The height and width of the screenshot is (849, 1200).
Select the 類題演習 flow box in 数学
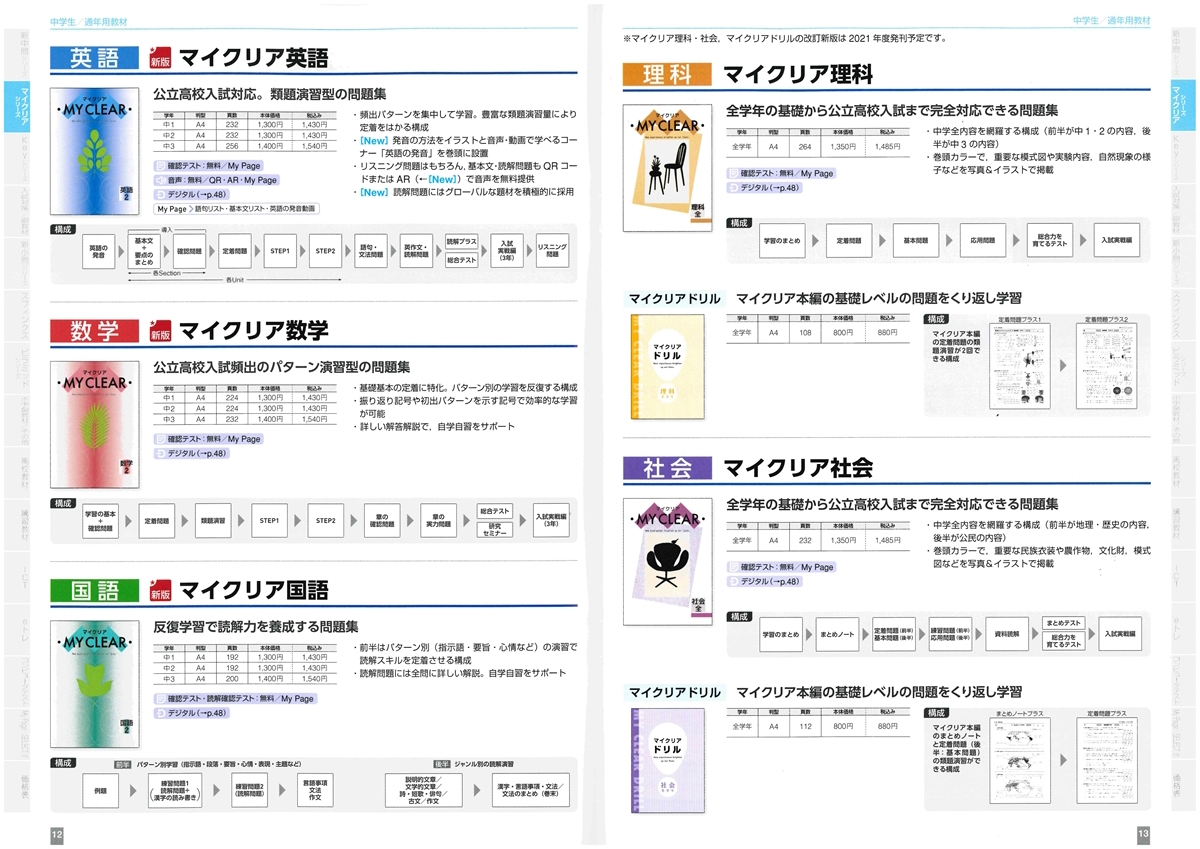pos(212,521)
